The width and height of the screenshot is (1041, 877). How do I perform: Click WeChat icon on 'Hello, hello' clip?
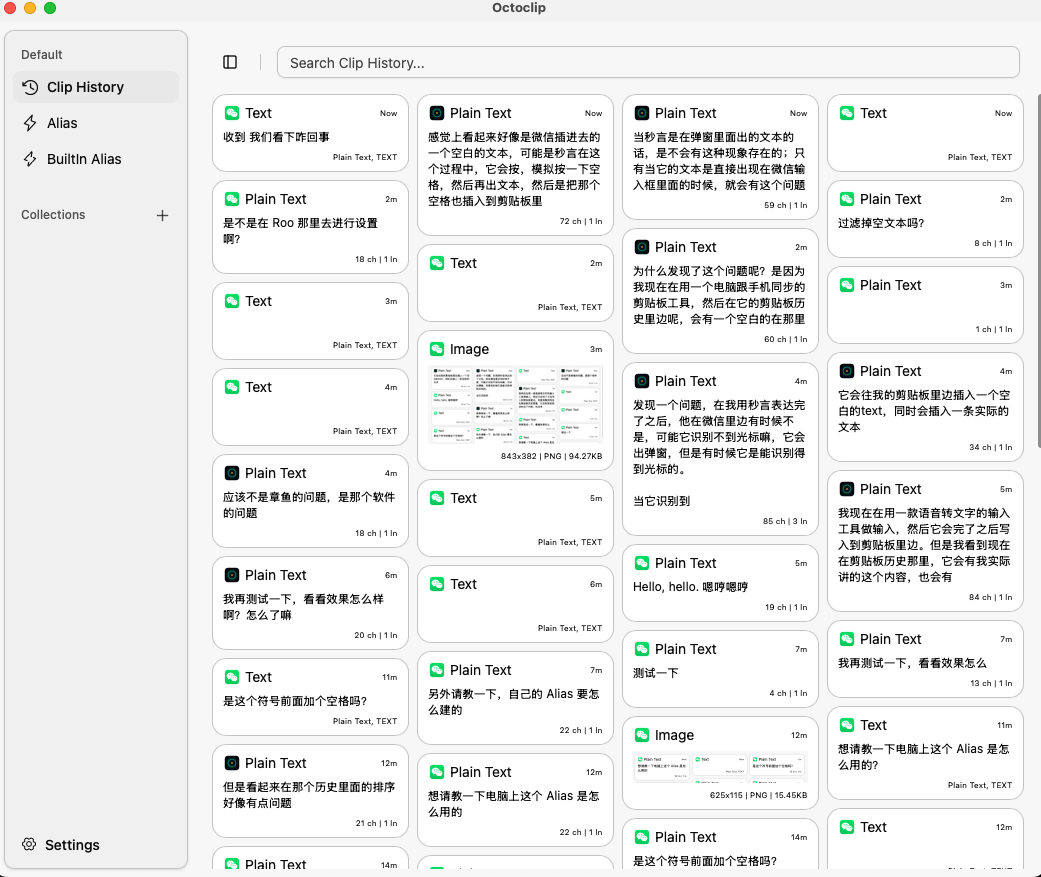tap(642, 563)
